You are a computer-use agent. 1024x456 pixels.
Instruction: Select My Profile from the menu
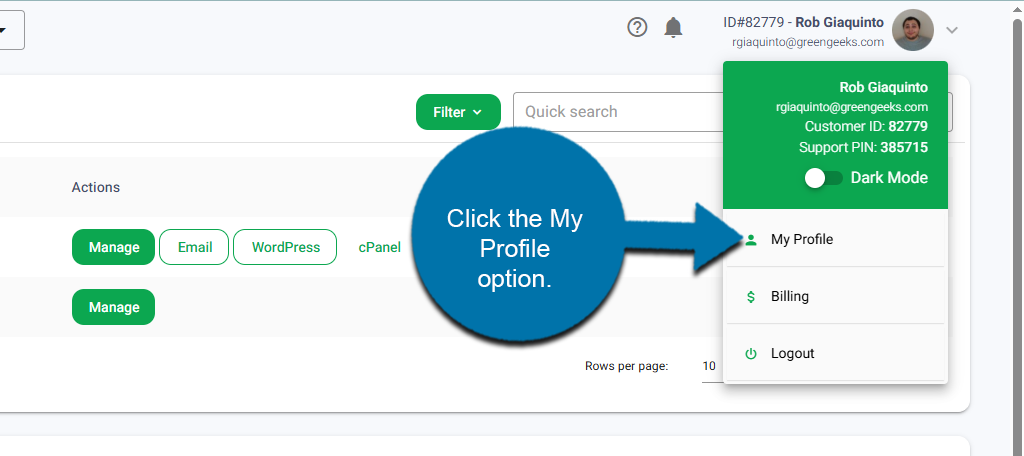[x=801, y=240]
